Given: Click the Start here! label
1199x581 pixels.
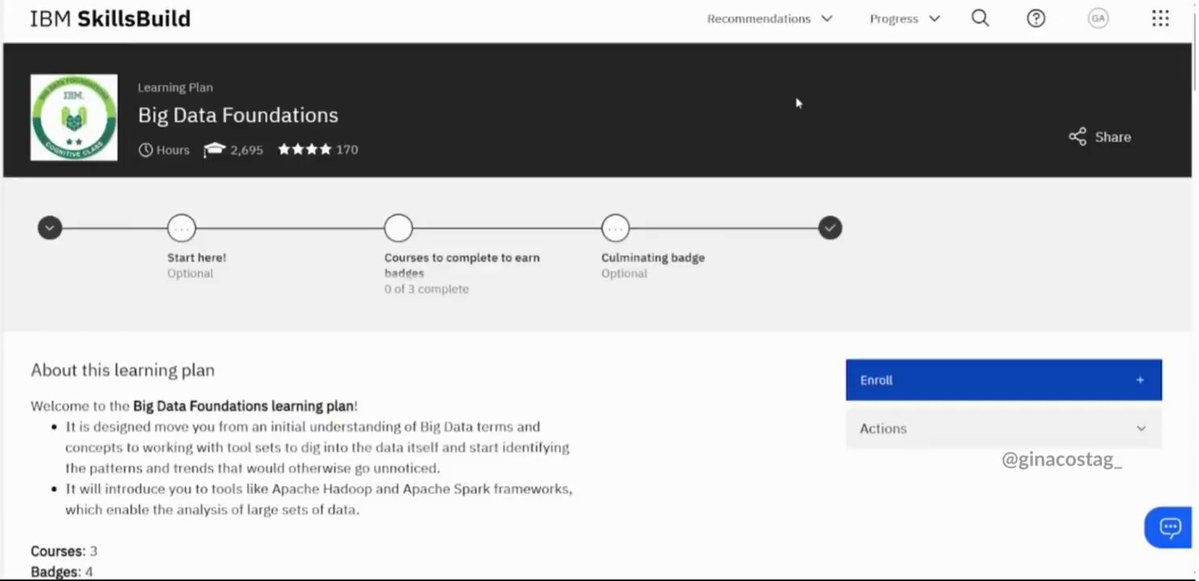Looking at the screenshot, I should click(x=197, y=258).
